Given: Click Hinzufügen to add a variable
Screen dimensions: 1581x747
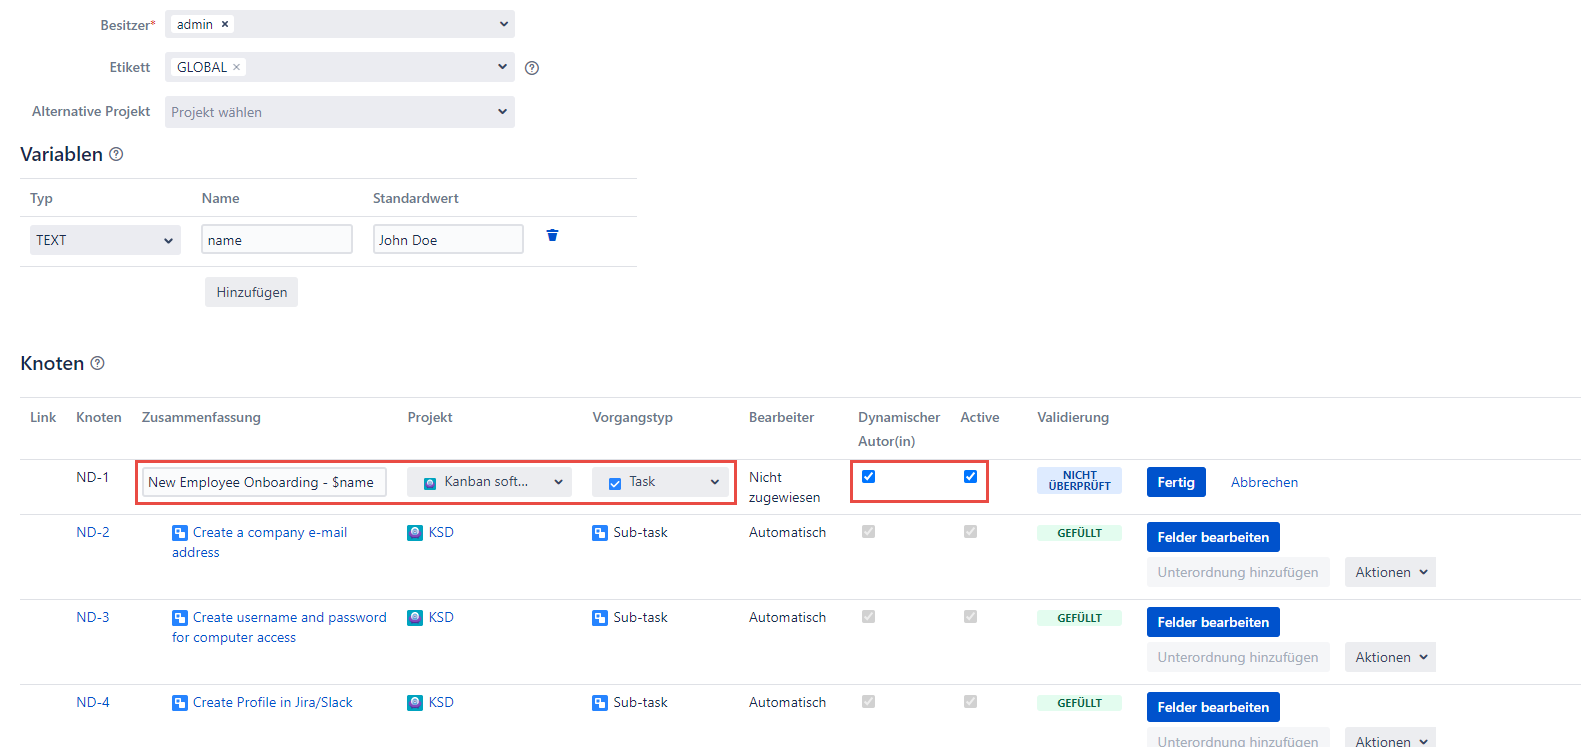Looking at the screenshot, I should [x=252, y=292].
